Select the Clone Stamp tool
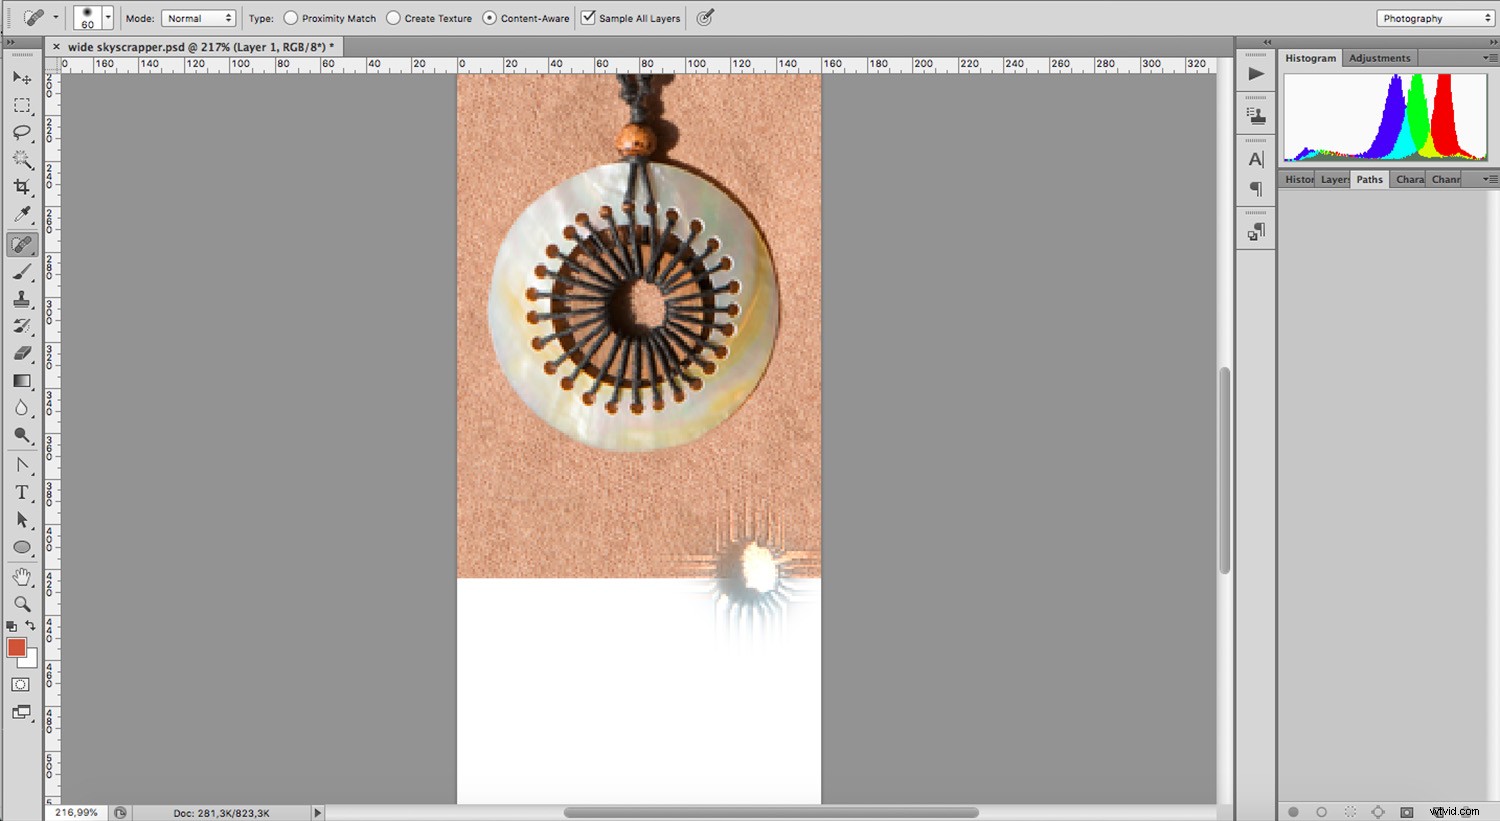The image size is (1500, 821). click(22, 298)
